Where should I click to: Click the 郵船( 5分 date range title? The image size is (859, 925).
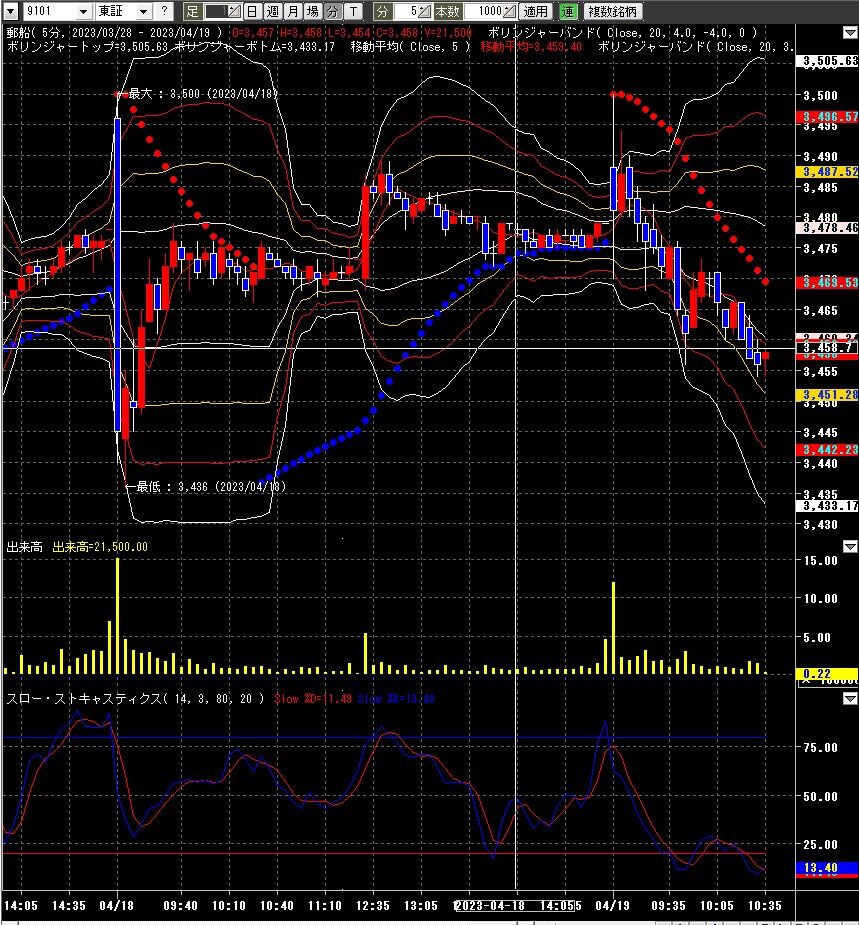pos(114,32)
